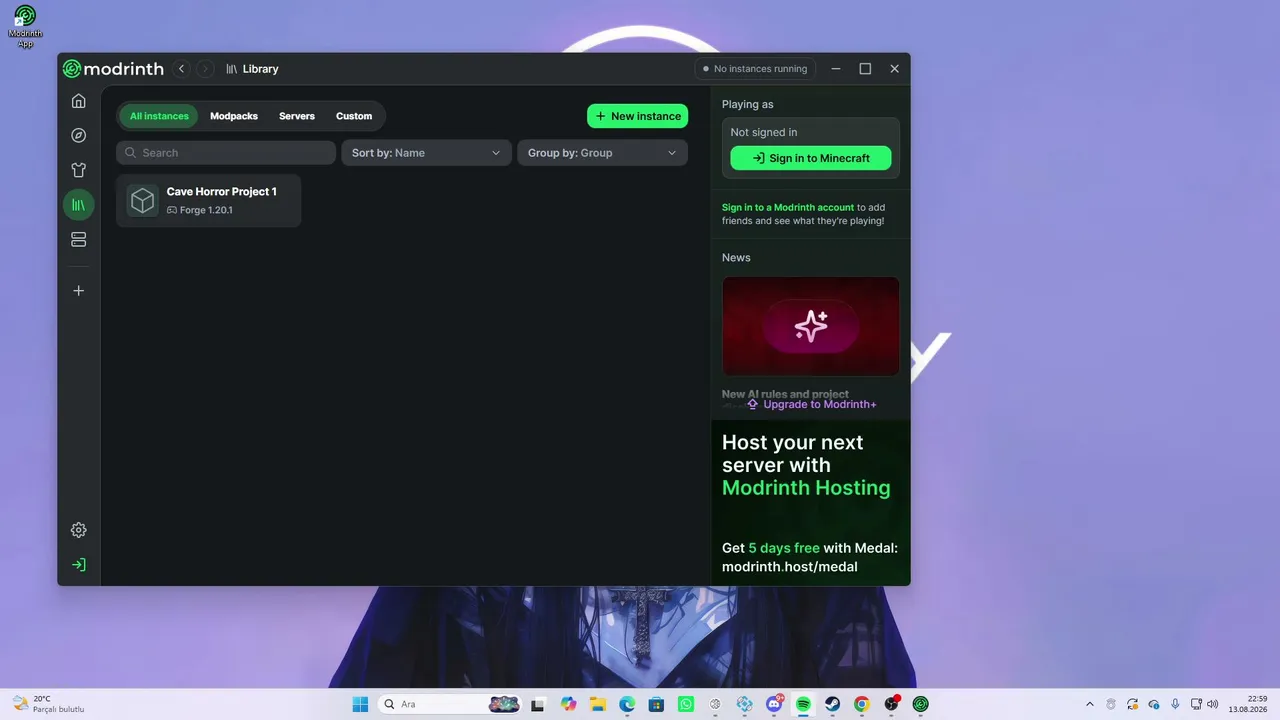Click the Modrinth Hosting advertisement banner

[x=811, y=502]
